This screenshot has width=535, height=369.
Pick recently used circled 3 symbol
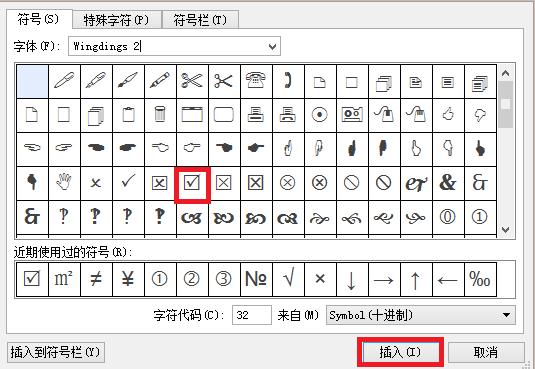(224, 279)
